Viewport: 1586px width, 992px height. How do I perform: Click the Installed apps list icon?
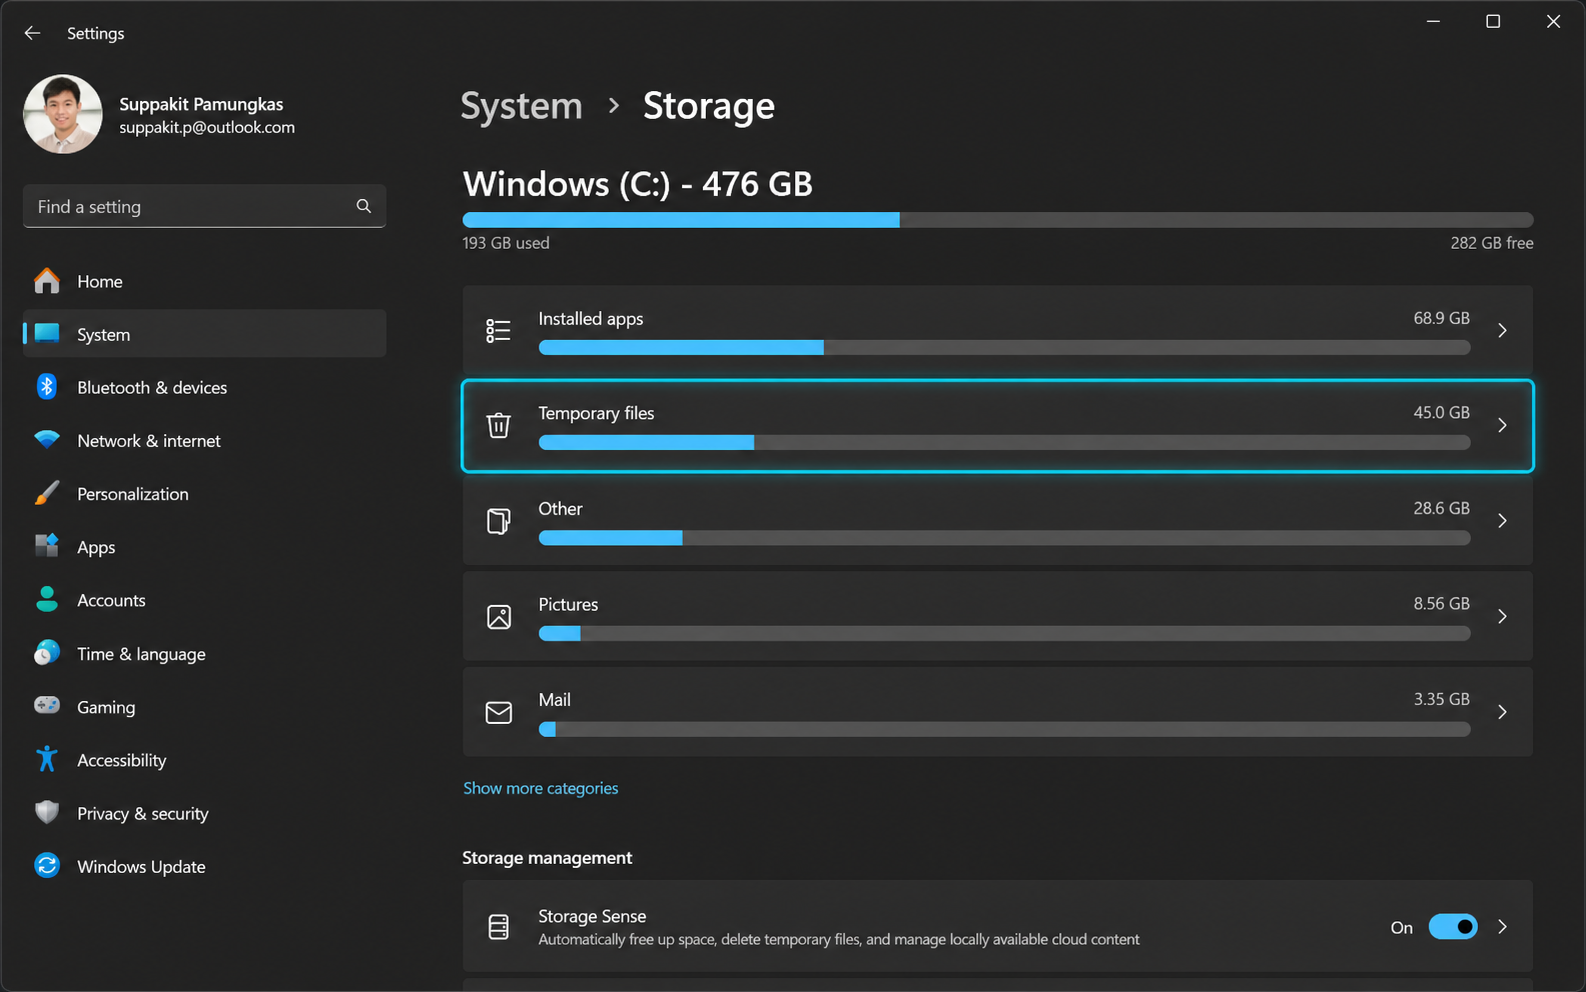(498, 330)
